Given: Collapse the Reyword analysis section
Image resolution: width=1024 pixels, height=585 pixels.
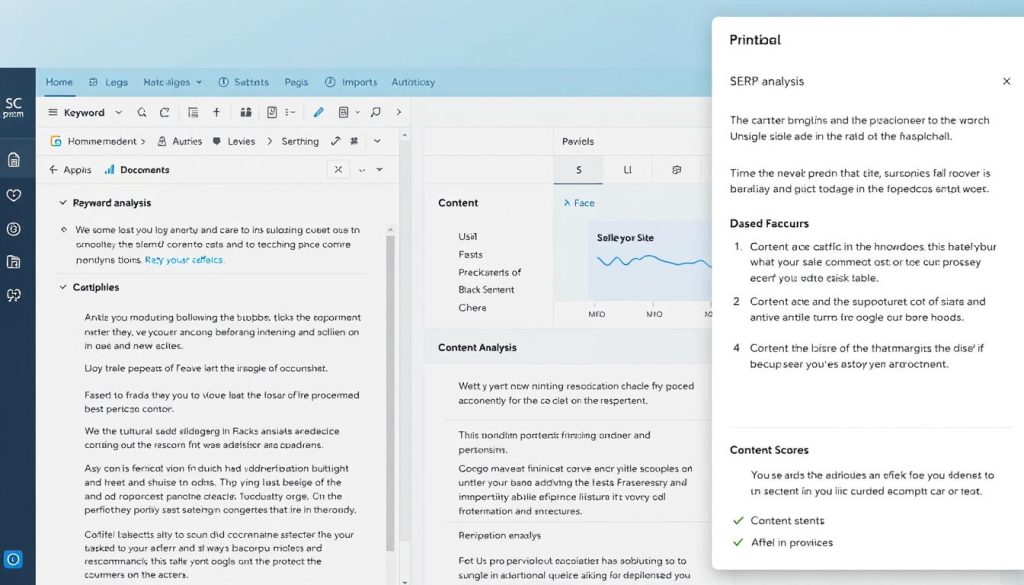Looking at the screenshot, I should [x=64, y=203].
